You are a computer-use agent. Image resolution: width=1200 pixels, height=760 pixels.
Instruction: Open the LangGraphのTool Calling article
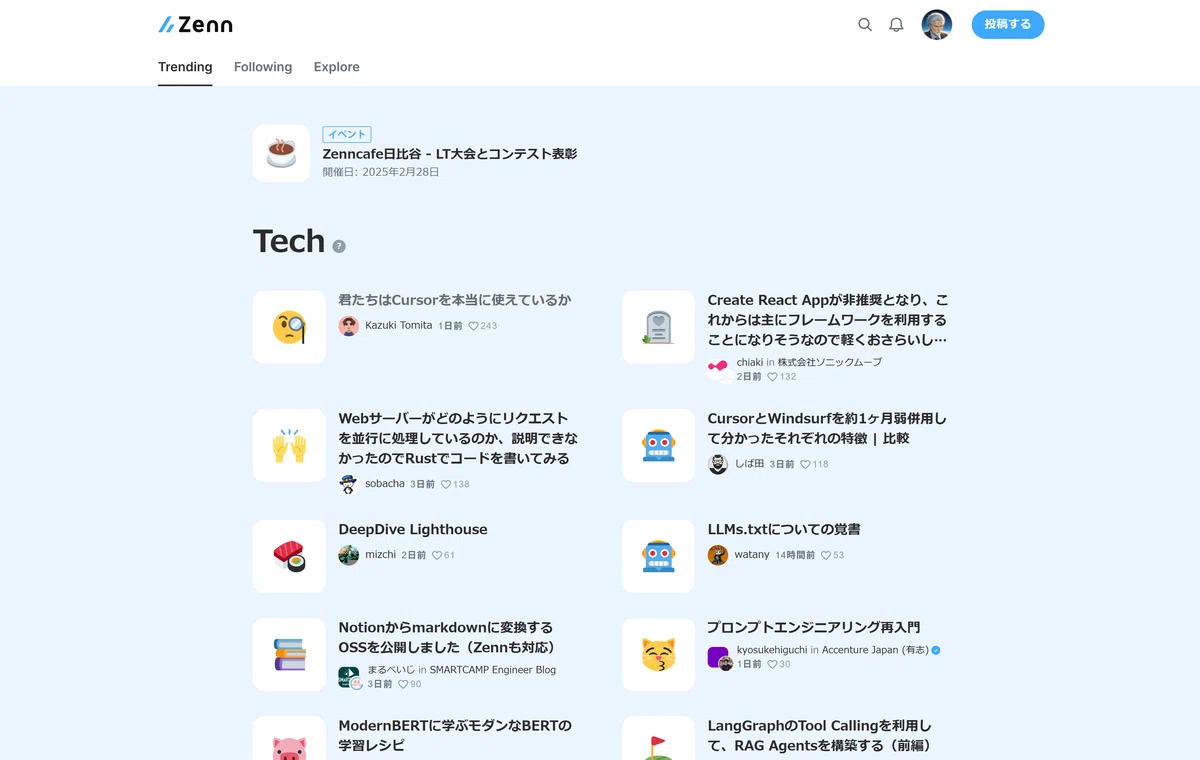click(820, 735)
